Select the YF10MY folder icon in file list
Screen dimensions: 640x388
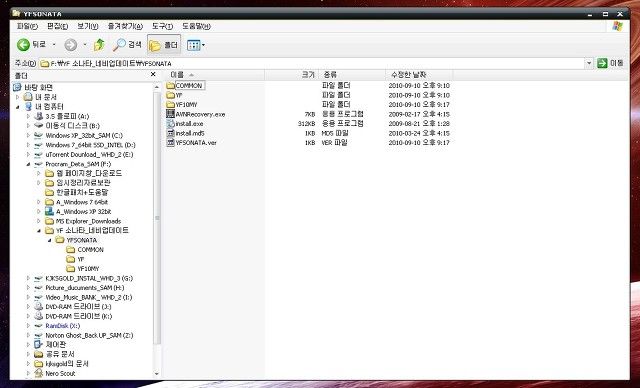click(x=171, y=105)
